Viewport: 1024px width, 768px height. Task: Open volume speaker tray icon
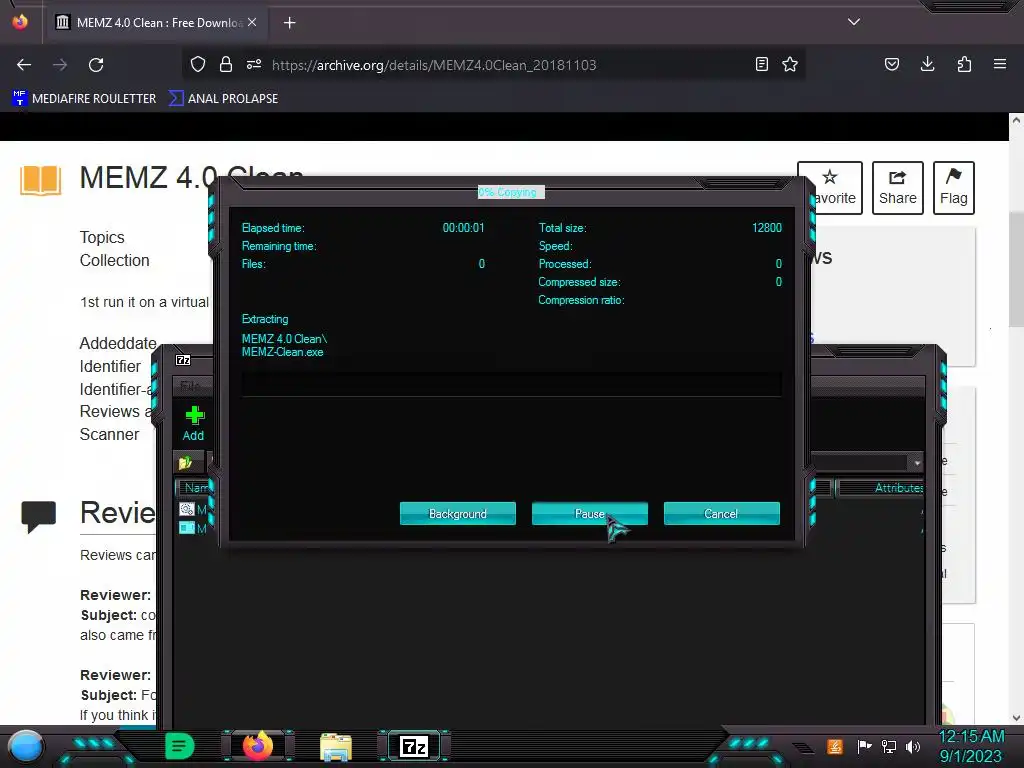click(913, 746)
